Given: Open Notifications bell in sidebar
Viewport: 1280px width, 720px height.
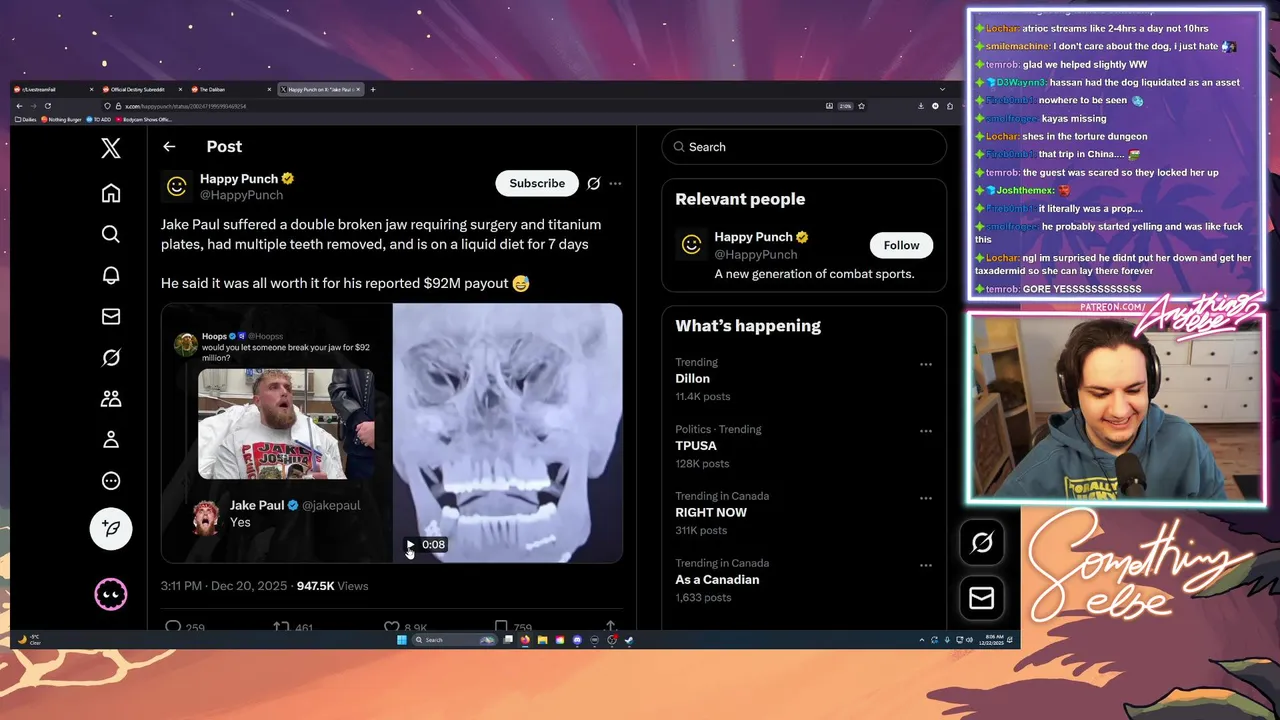Looking at the screenshot, I should [x=111, y=275].
